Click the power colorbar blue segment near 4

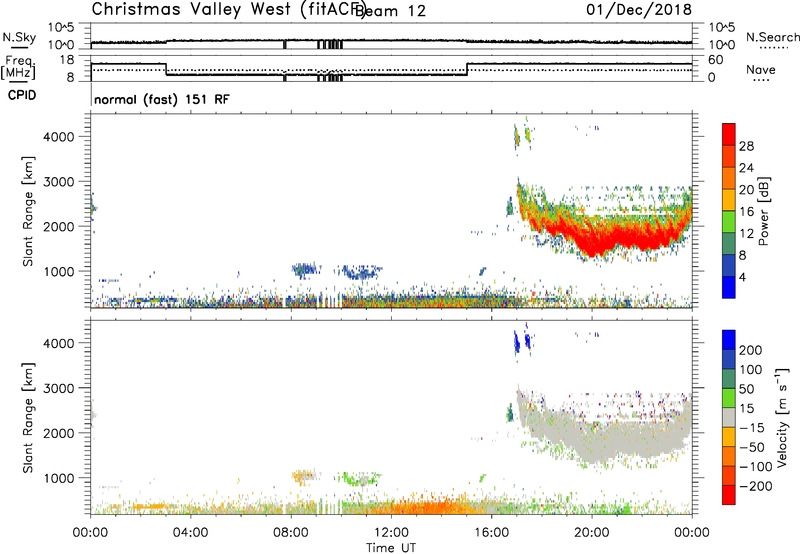(729, 286)
